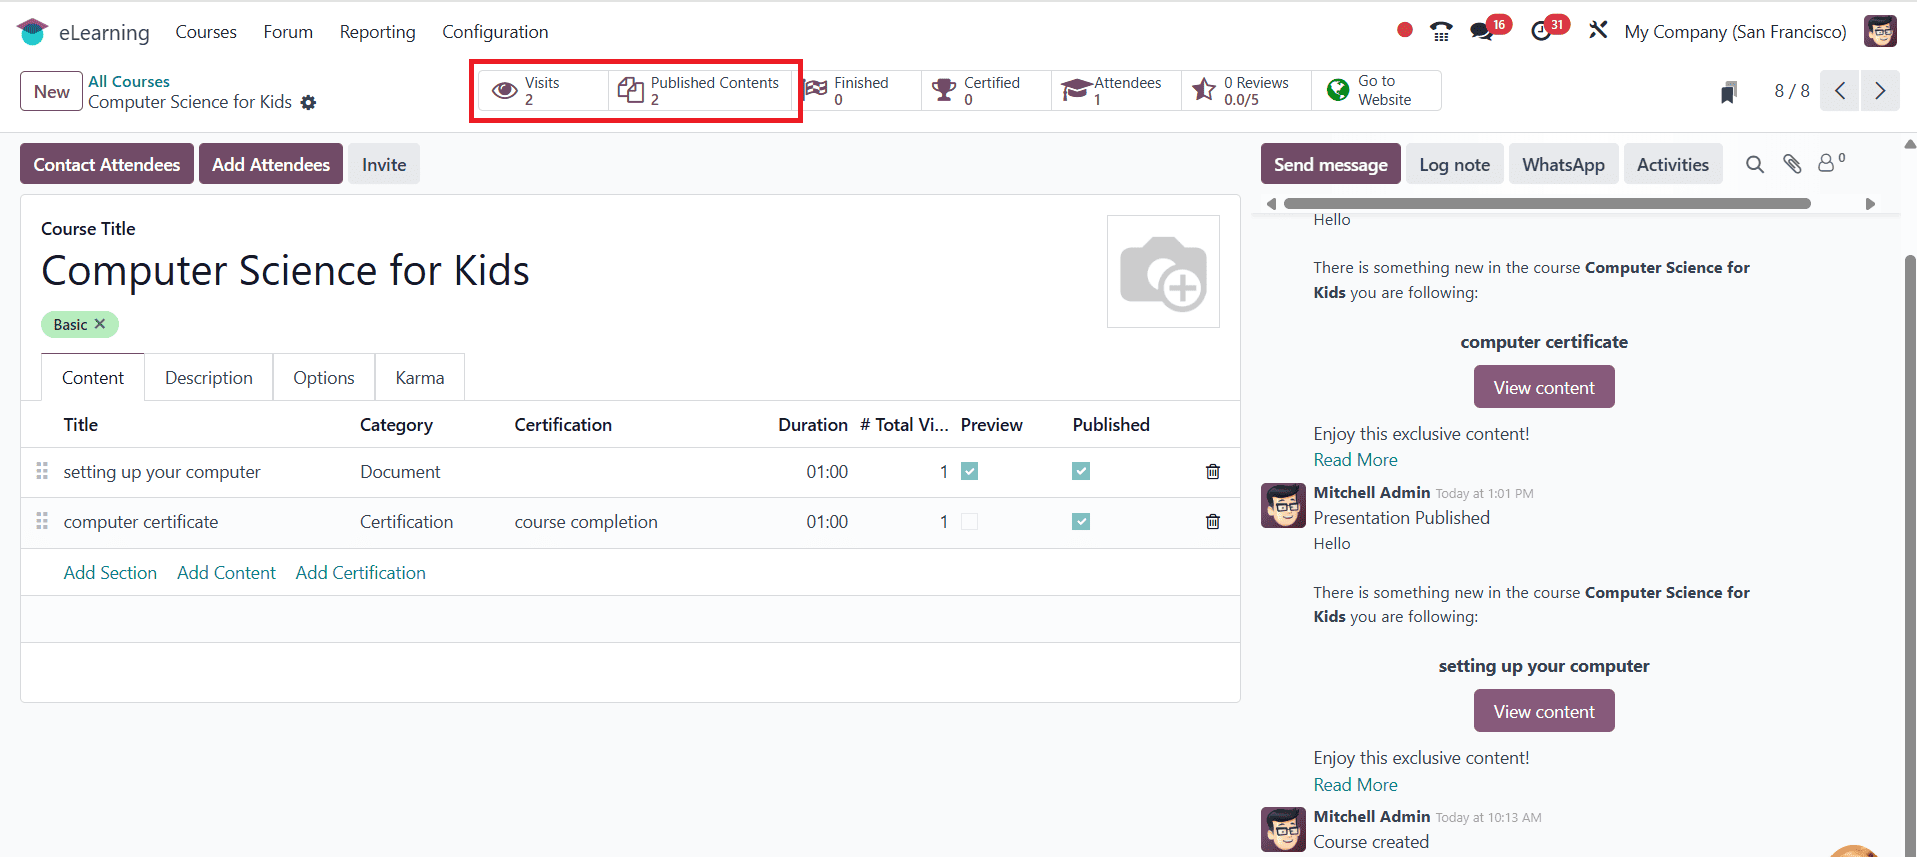This screenshot has height=857, width=1917.
Task: Click the Add Certification link
Action: (x=361, y=572)
